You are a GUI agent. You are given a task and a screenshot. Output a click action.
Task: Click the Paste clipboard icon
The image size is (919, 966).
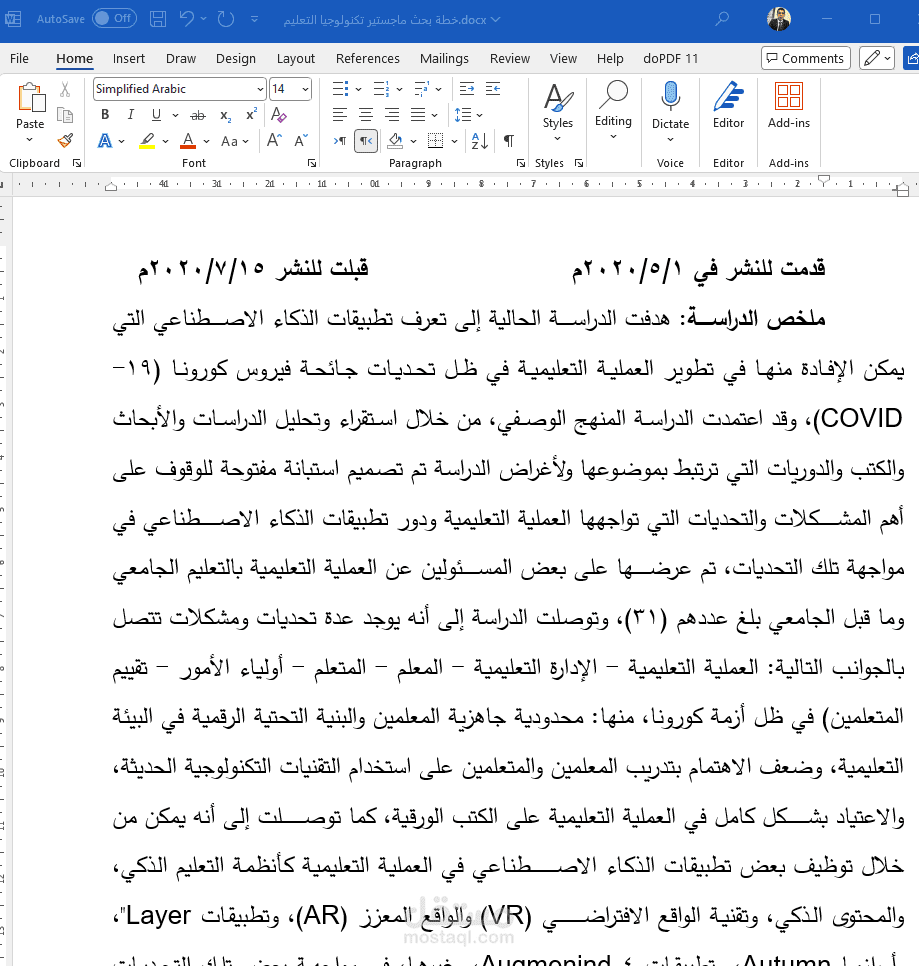click(x=30, y=99)
